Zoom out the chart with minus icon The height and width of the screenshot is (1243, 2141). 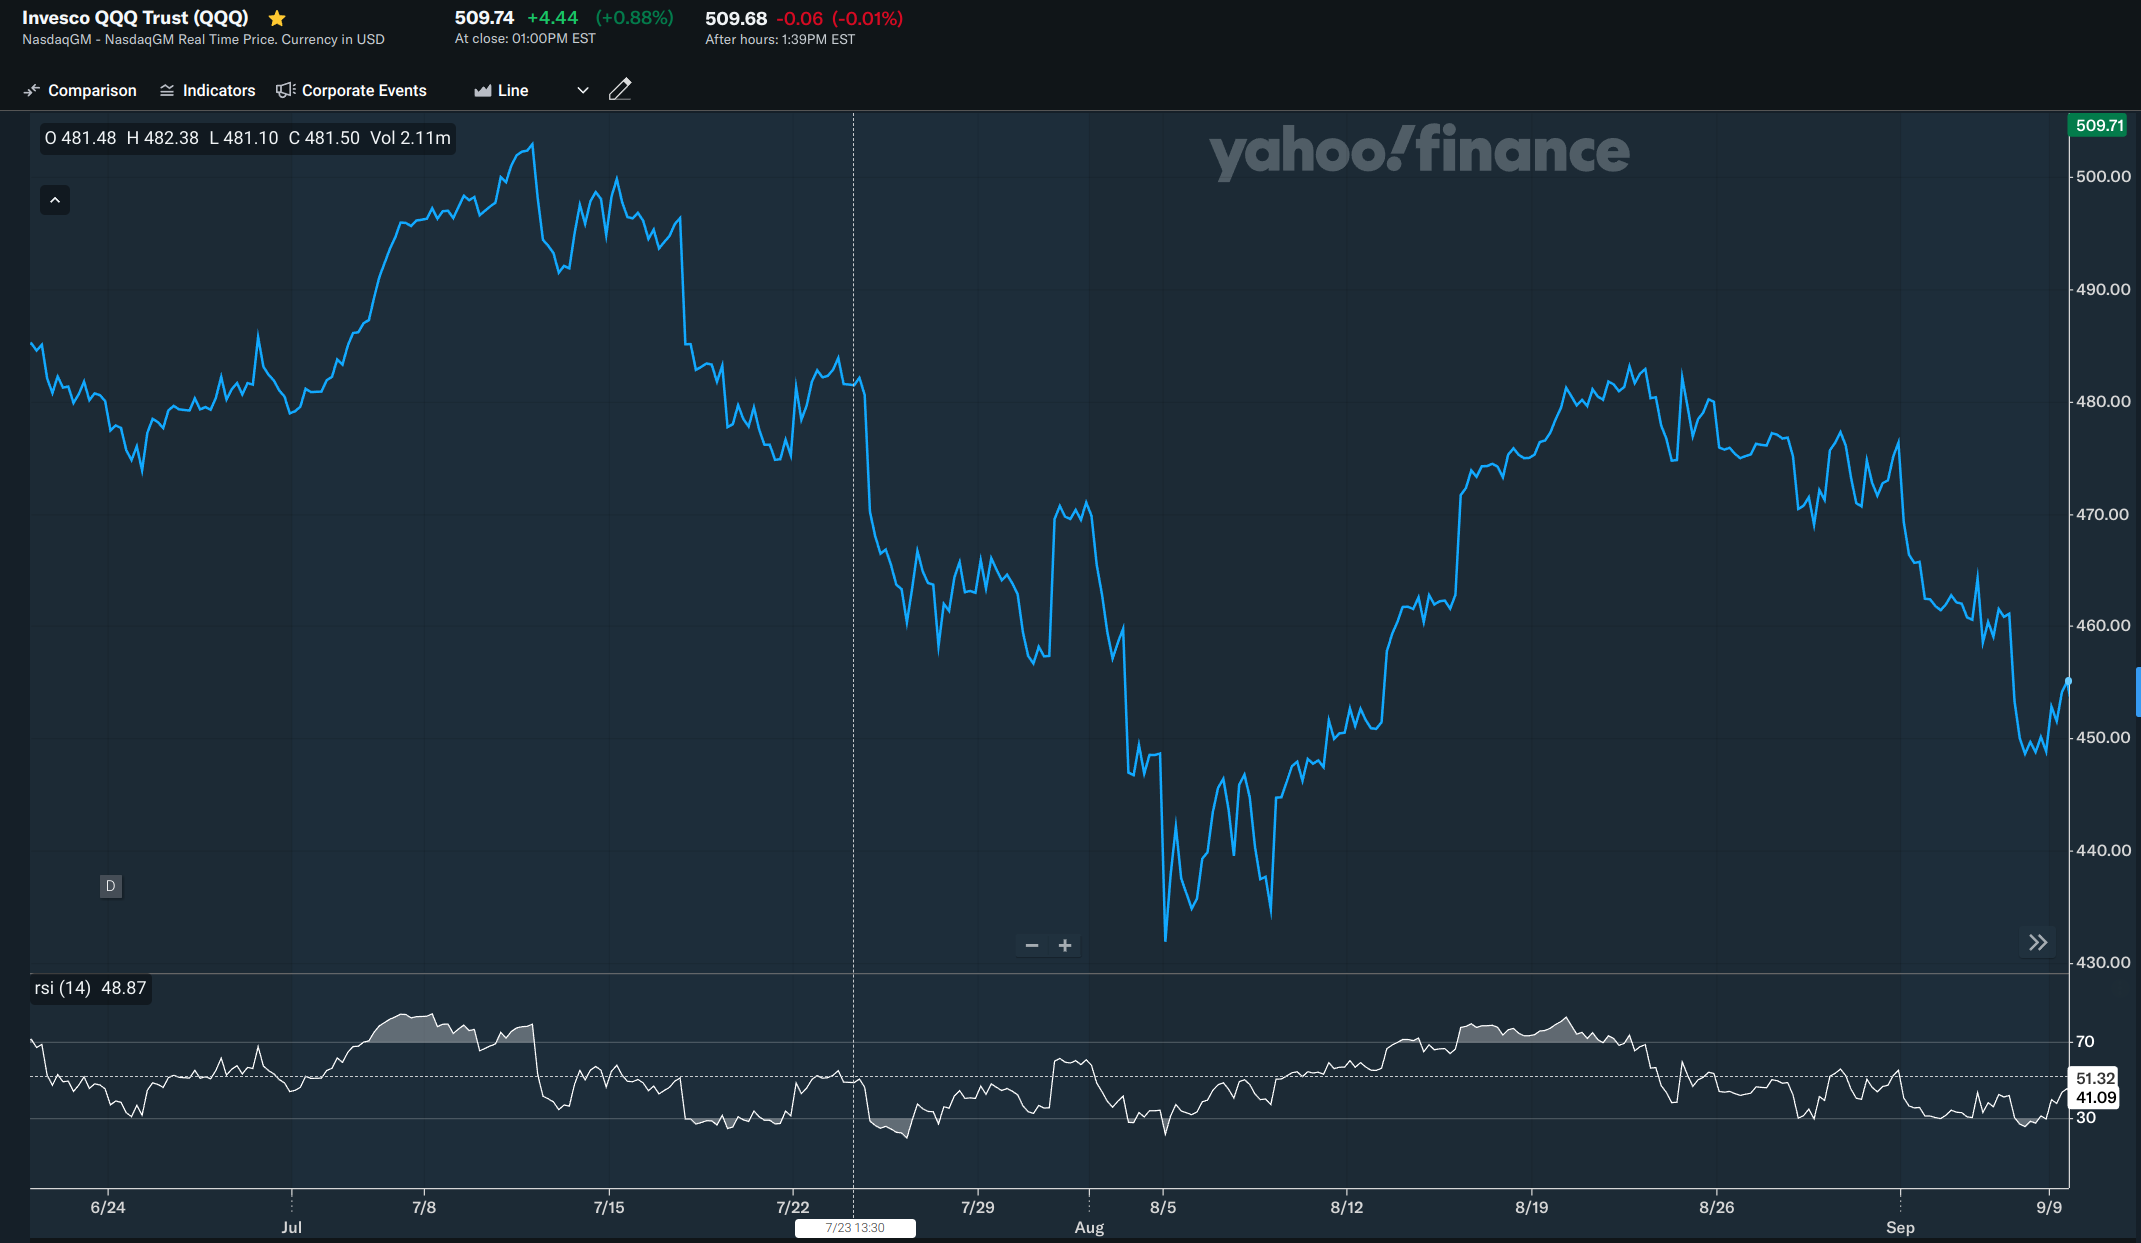[1032, 945]
